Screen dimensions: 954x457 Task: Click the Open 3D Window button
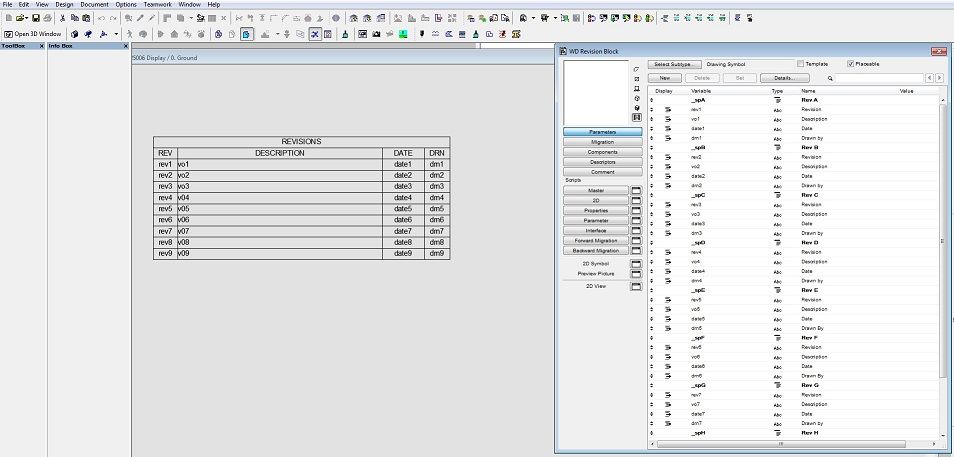pos(33,34)
